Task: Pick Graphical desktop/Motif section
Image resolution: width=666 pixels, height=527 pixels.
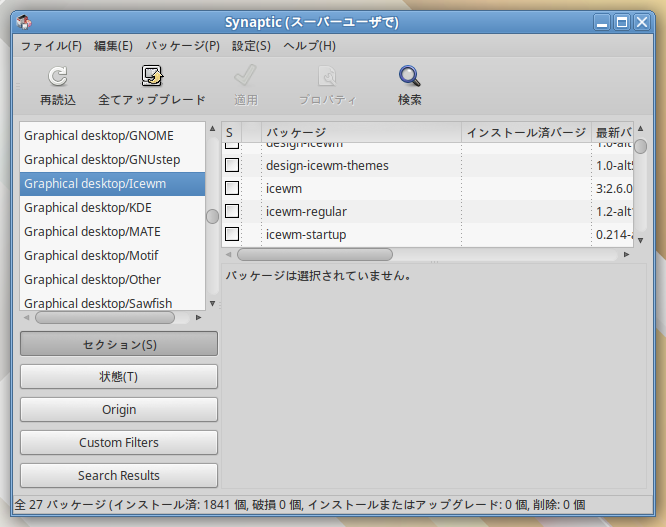Action: [113, 256]
